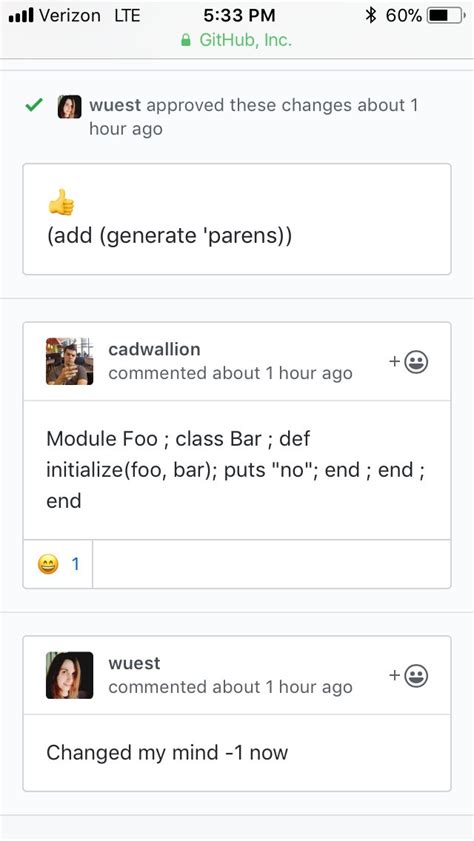This screenshot has width=474, height=841.
Task: Add reaction to cadwallion's comment
Action: pyautogui.click(x=409, y=362)
